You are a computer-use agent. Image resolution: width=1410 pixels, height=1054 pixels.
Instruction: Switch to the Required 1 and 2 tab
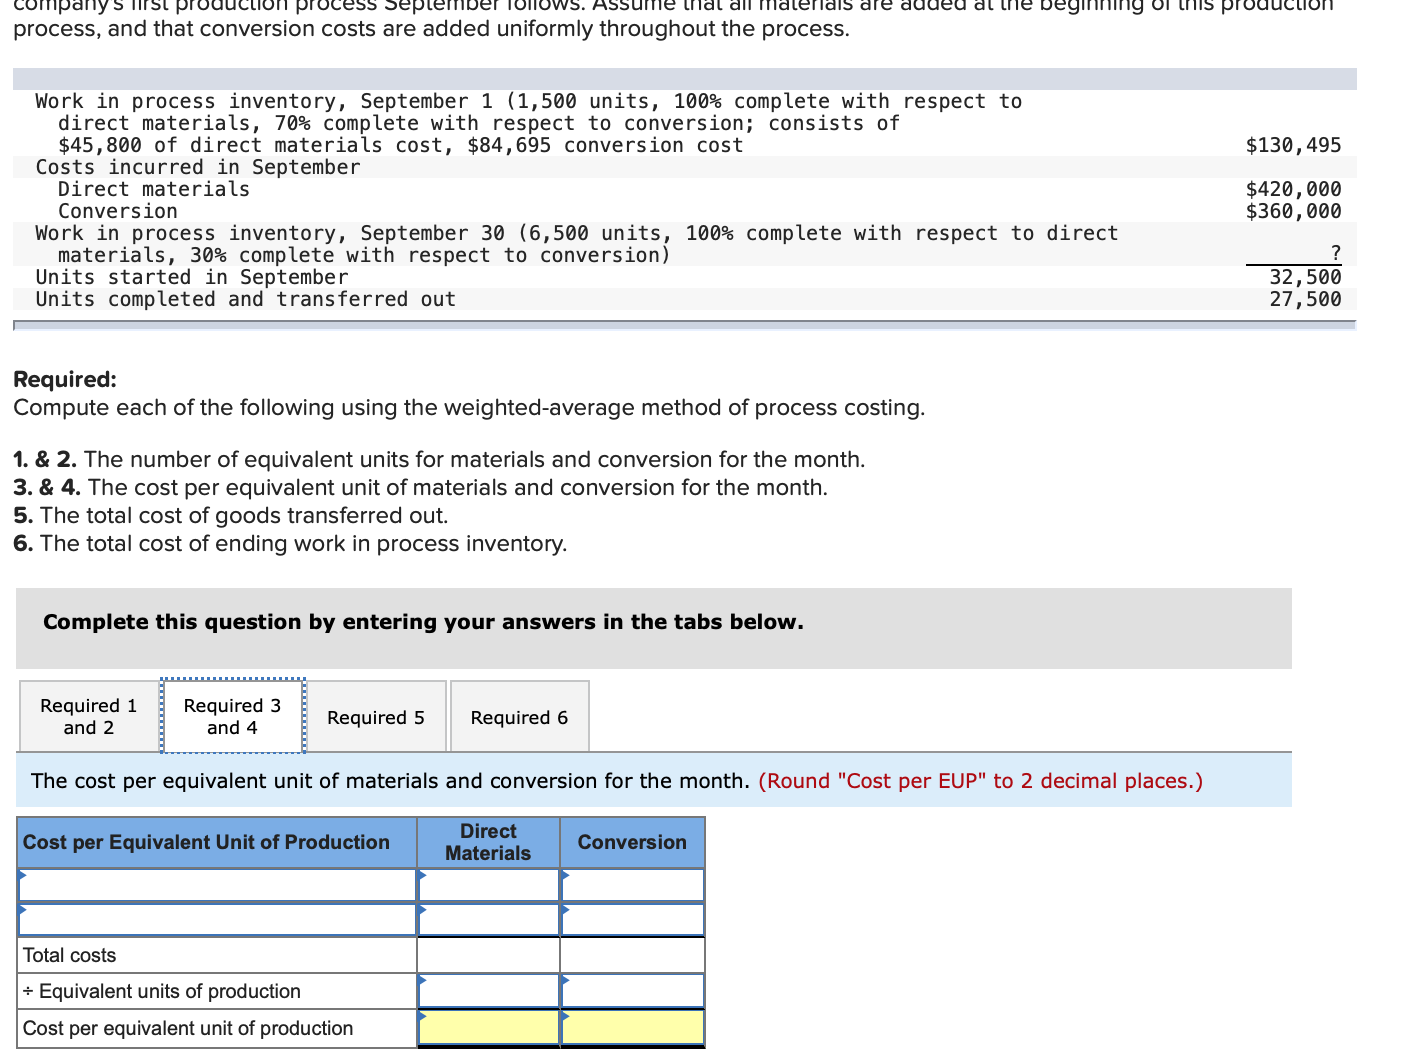87,716
